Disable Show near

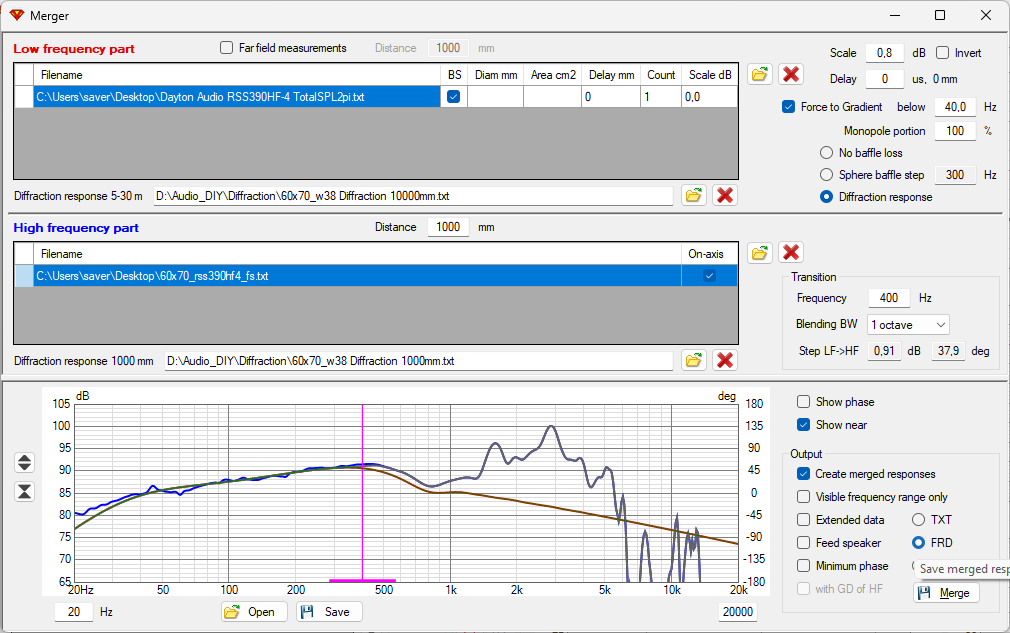[803, 425]
